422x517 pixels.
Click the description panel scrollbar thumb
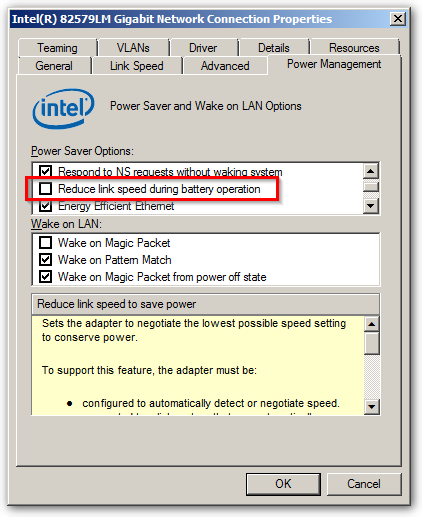tap(372, 343)
